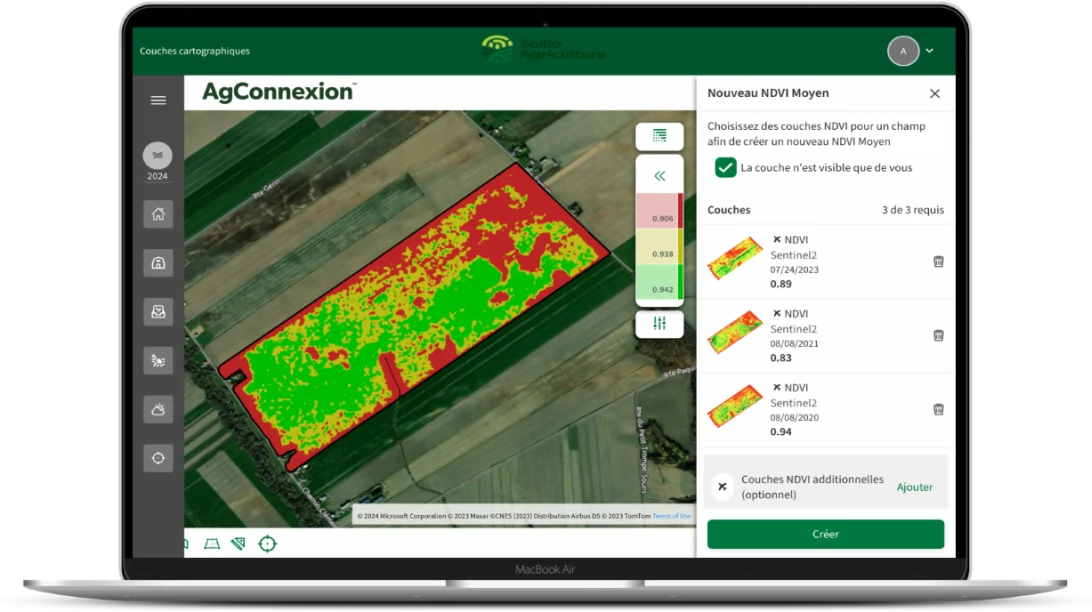Click the satellite icon beside Couches NDVI additionnelles
The image size is (1092, 612).
(722, 487)
